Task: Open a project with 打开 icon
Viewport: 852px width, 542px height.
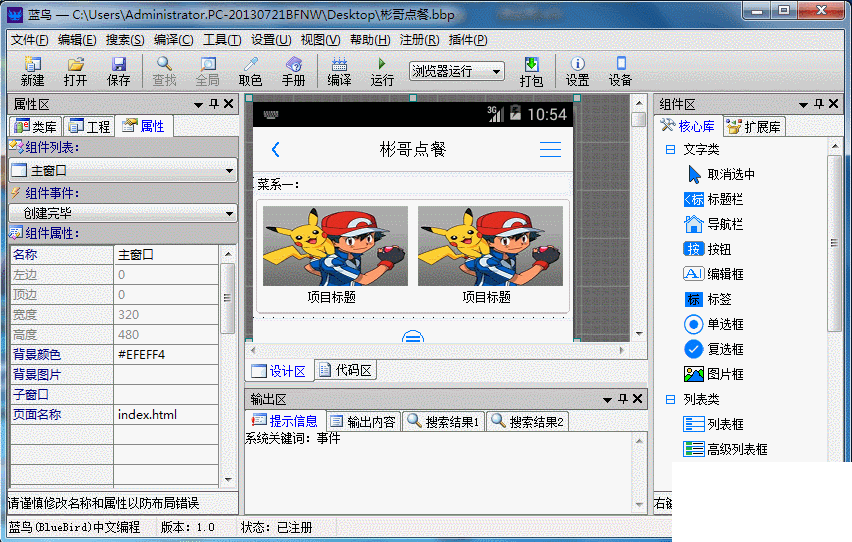Action: click(75, 71)
